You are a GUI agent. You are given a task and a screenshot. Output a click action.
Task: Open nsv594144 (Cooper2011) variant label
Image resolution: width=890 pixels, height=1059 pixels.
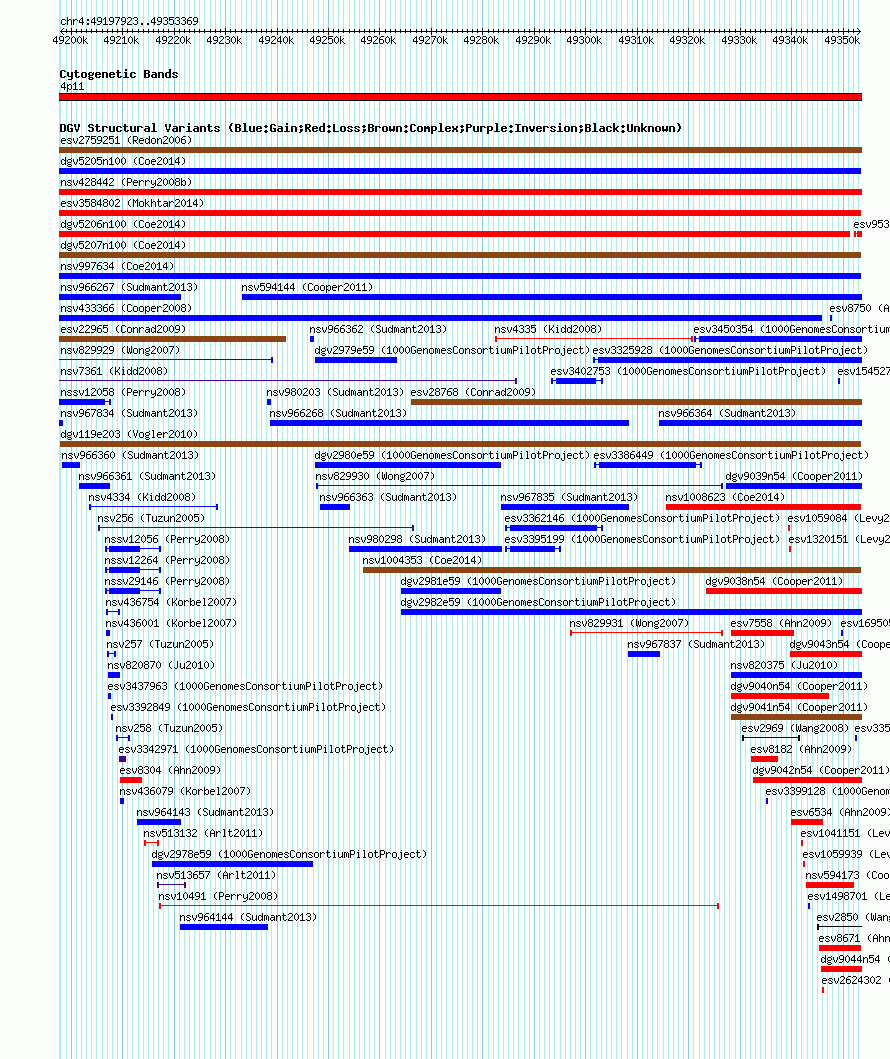click(x=307, y=287)
